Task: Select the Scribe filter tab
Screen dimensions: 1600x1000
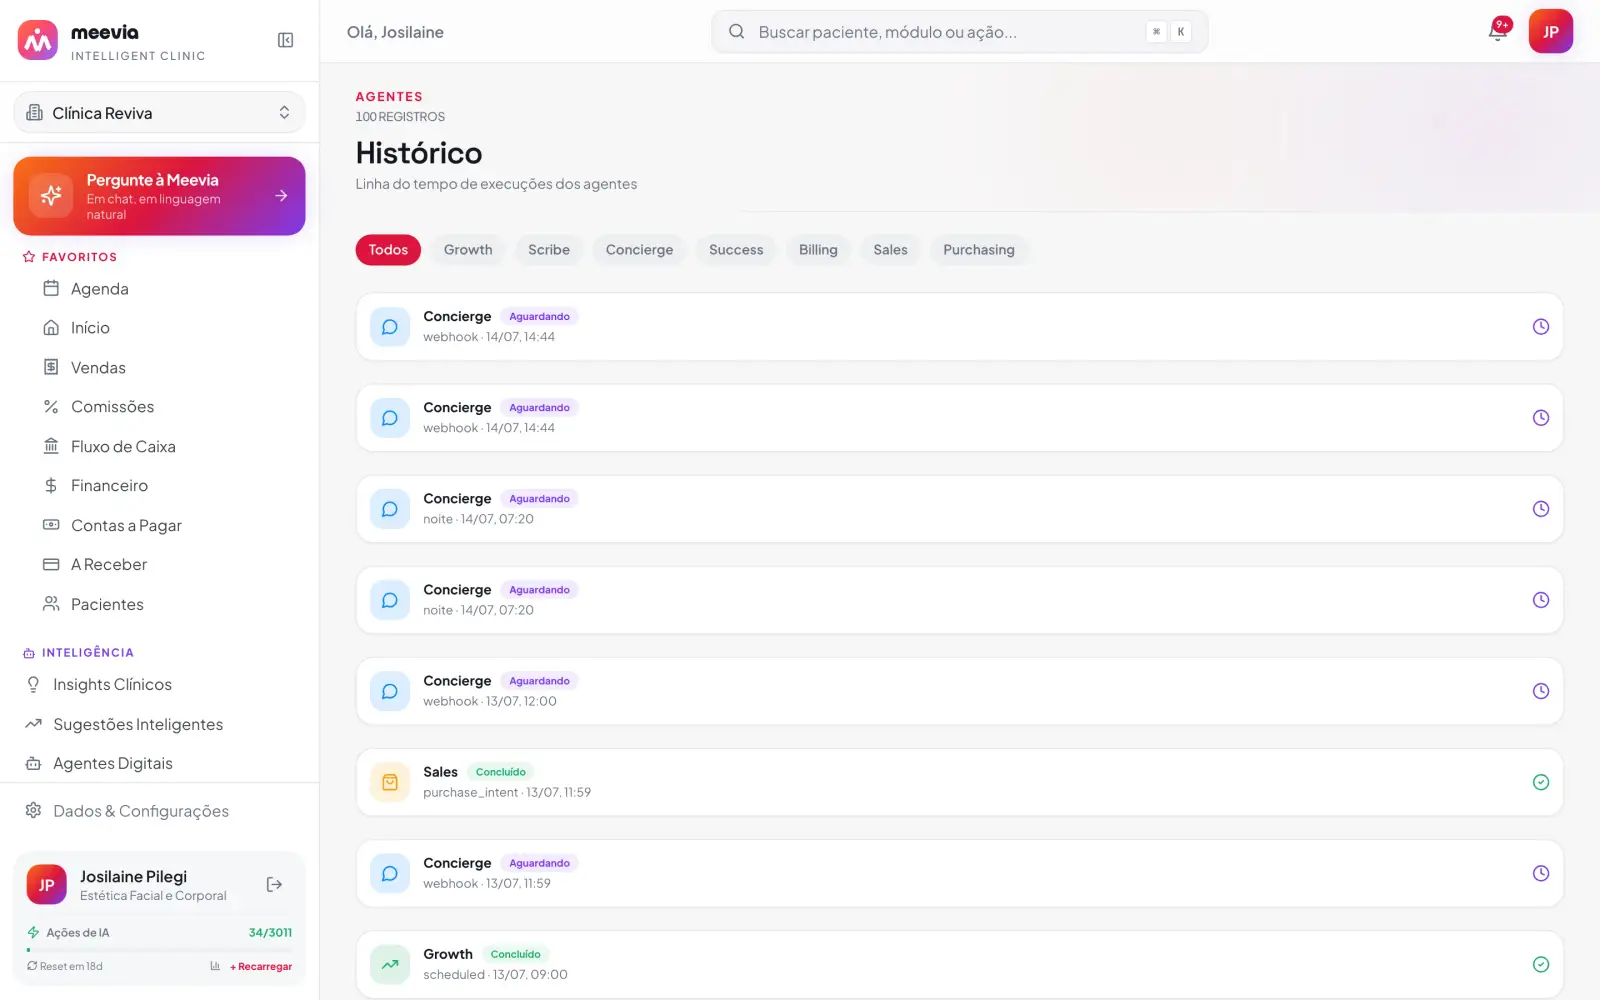Action: click(x=549, y=250)
